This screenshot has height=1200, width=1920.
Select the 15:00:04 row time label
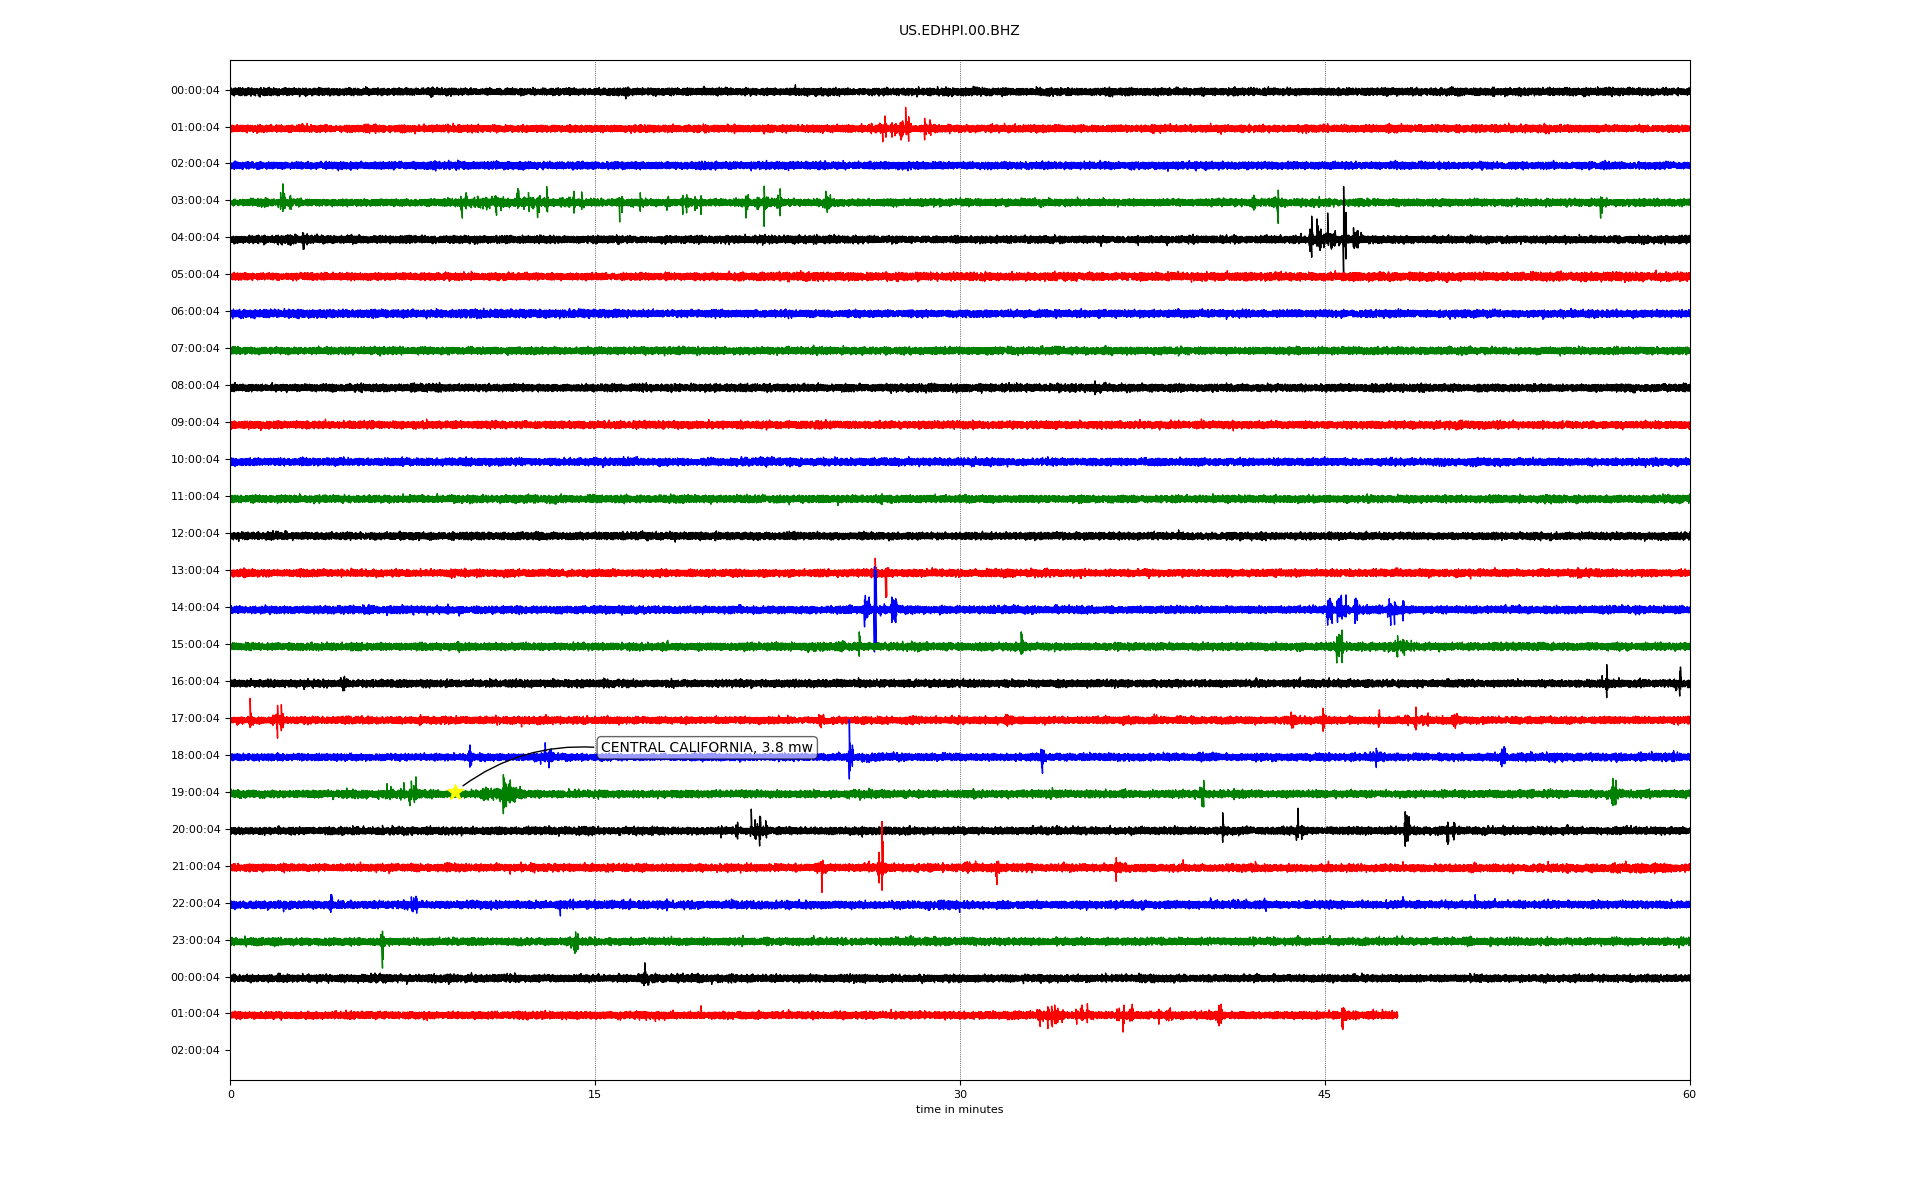pyautogui.click(x=195, y=645)
